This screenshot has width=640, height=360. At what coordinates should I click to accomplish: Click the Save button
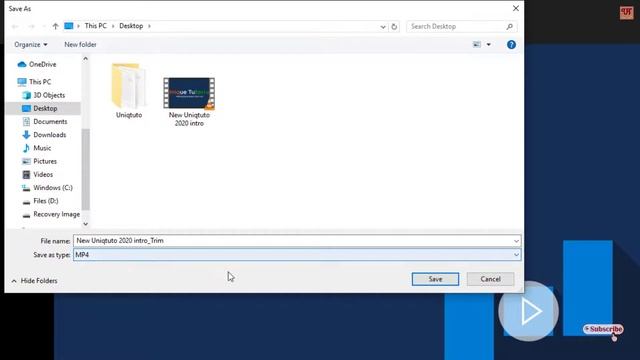435,279
